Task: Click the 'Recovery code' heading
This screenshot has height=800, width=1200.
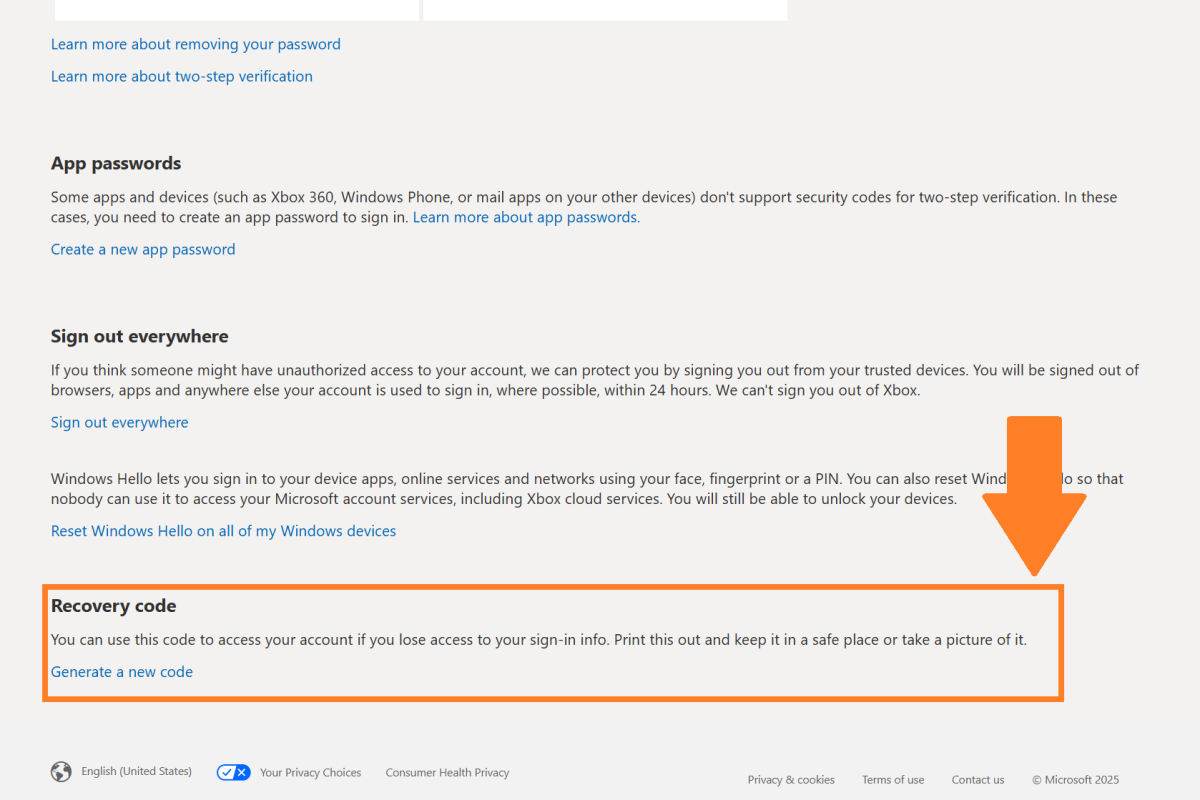Action: click(x=114, y=606)
